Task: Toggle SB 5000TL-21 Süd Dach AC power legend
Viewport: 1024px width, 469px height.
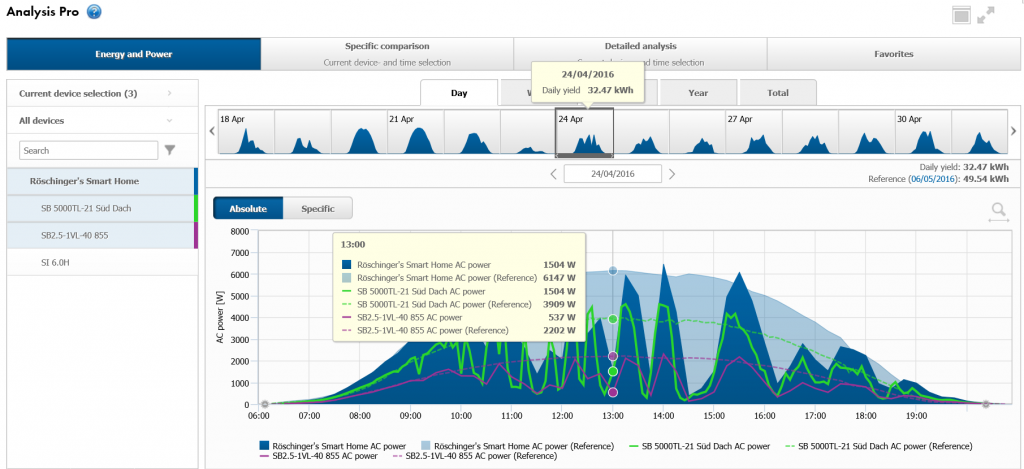Action: 695,445
